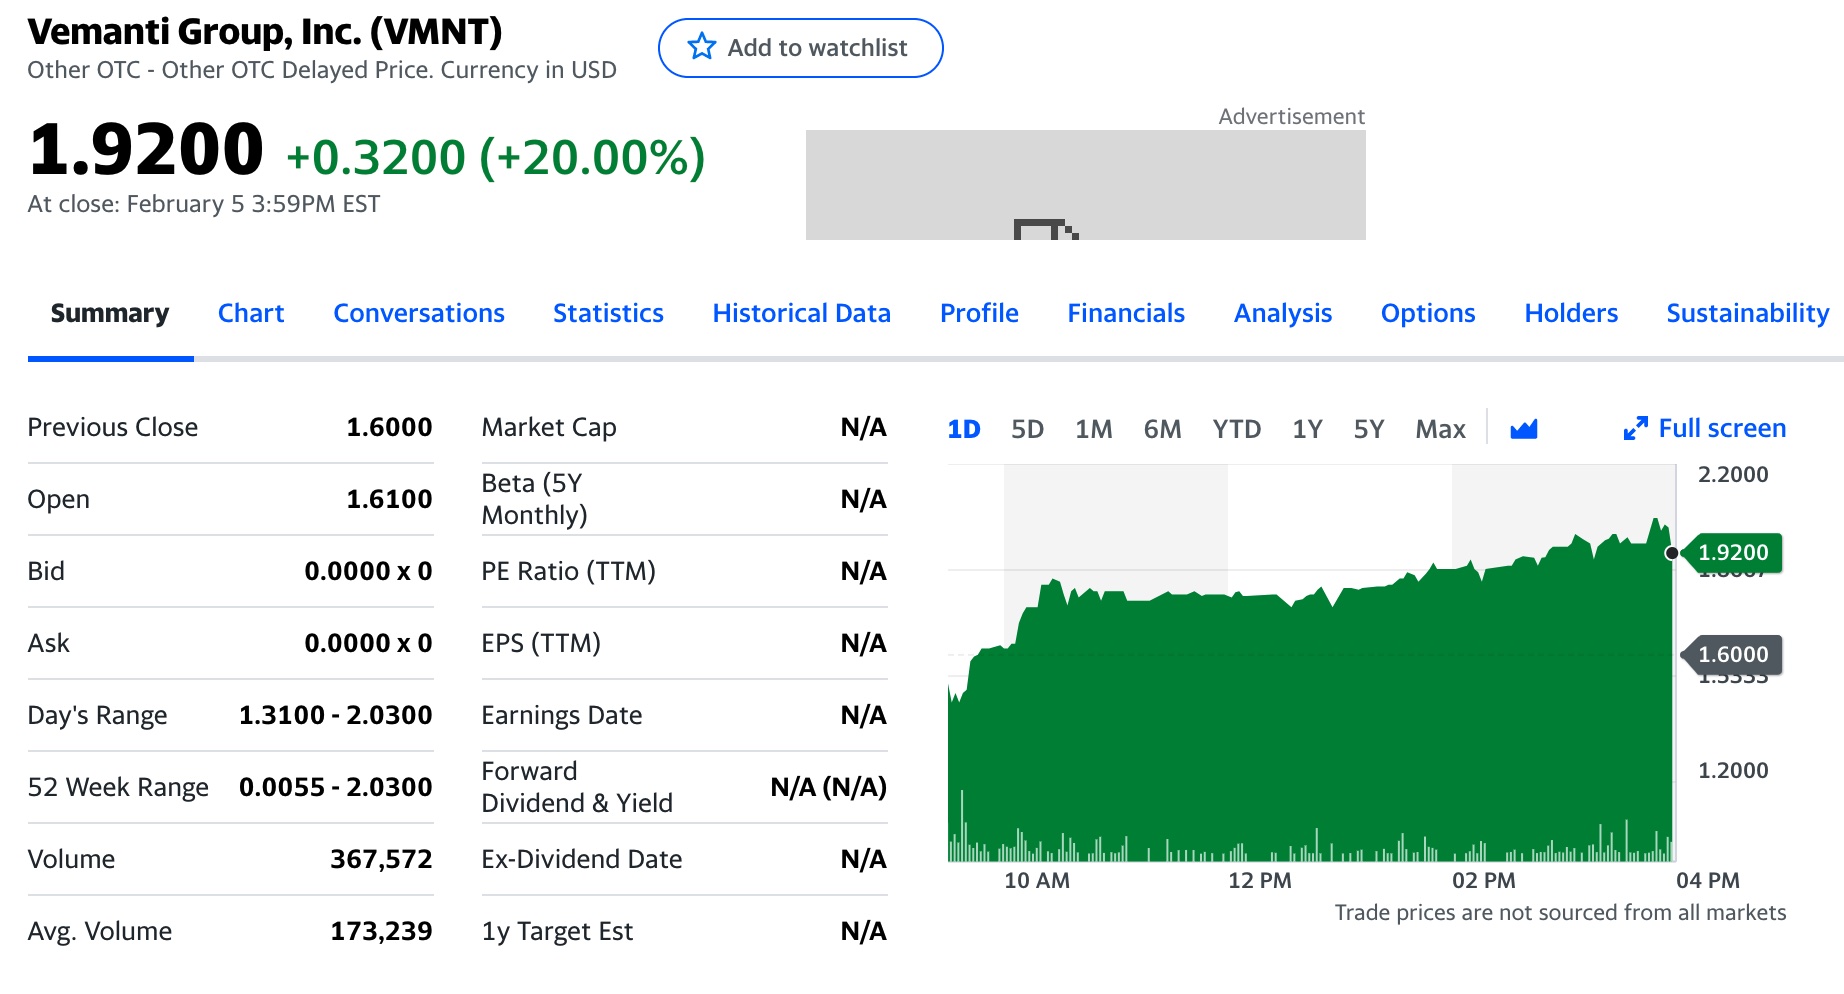Viewport: 1844px width, 994px height.
Task: Click the Beta (5Y Monthly) label
Action: pos(534,499)
